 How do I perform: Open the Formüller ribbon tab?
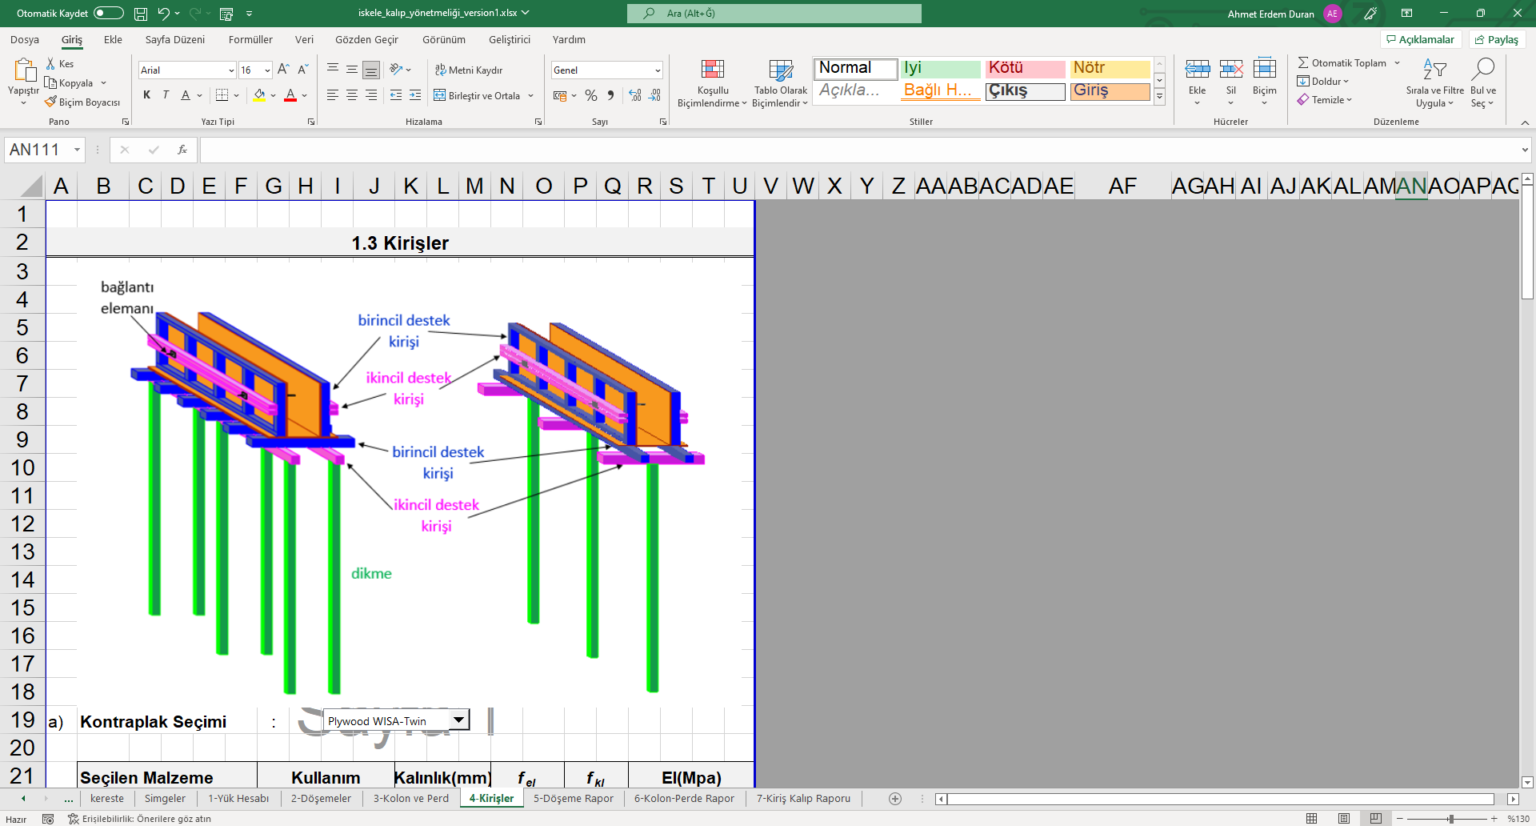tap(250, 40)
